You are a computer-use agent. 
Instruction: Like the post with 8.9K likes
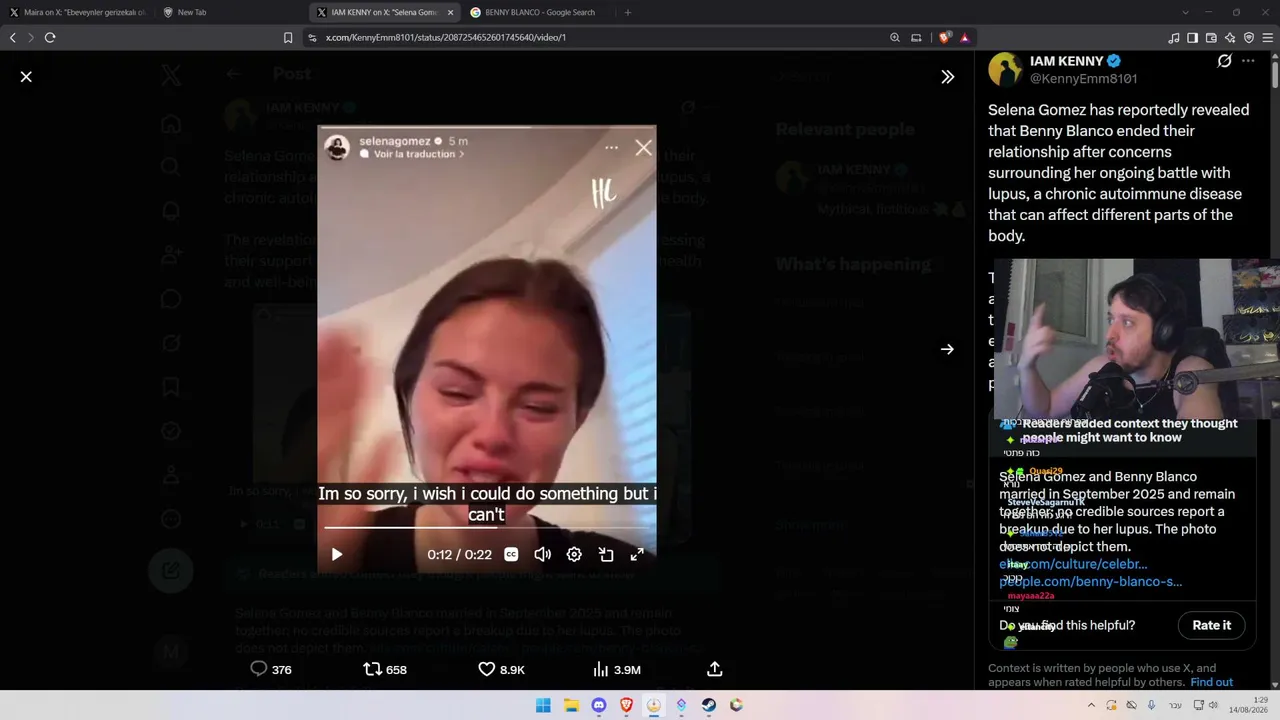point(501,669)
